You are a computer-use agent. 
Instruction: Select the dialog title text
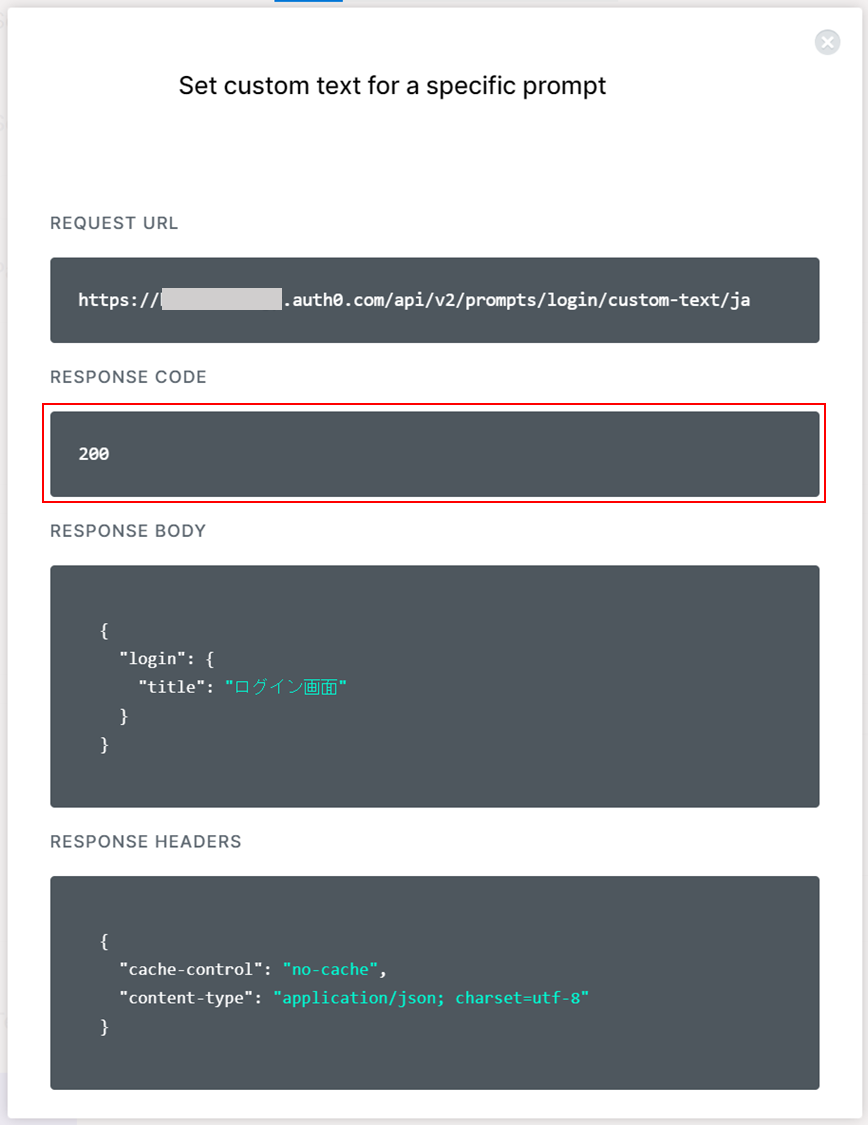pos(390,85)
